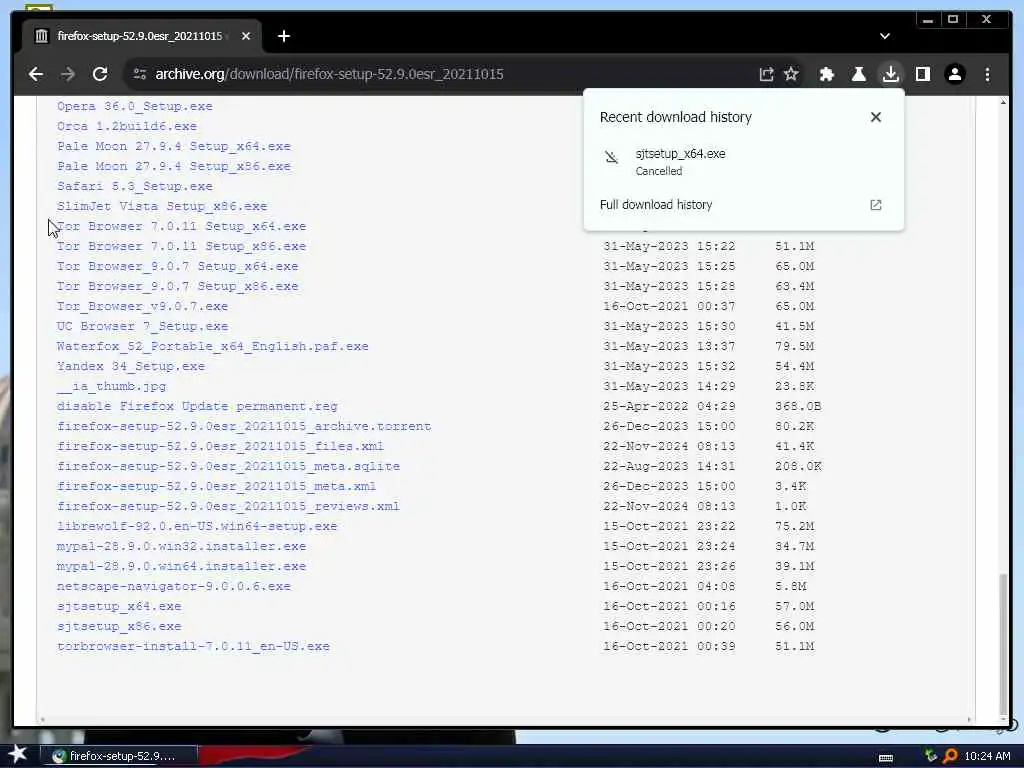Close the firefox-setup-52.9.0esr tab
This screenshot has height=768, width=1024.
click(x=246, y=36)
